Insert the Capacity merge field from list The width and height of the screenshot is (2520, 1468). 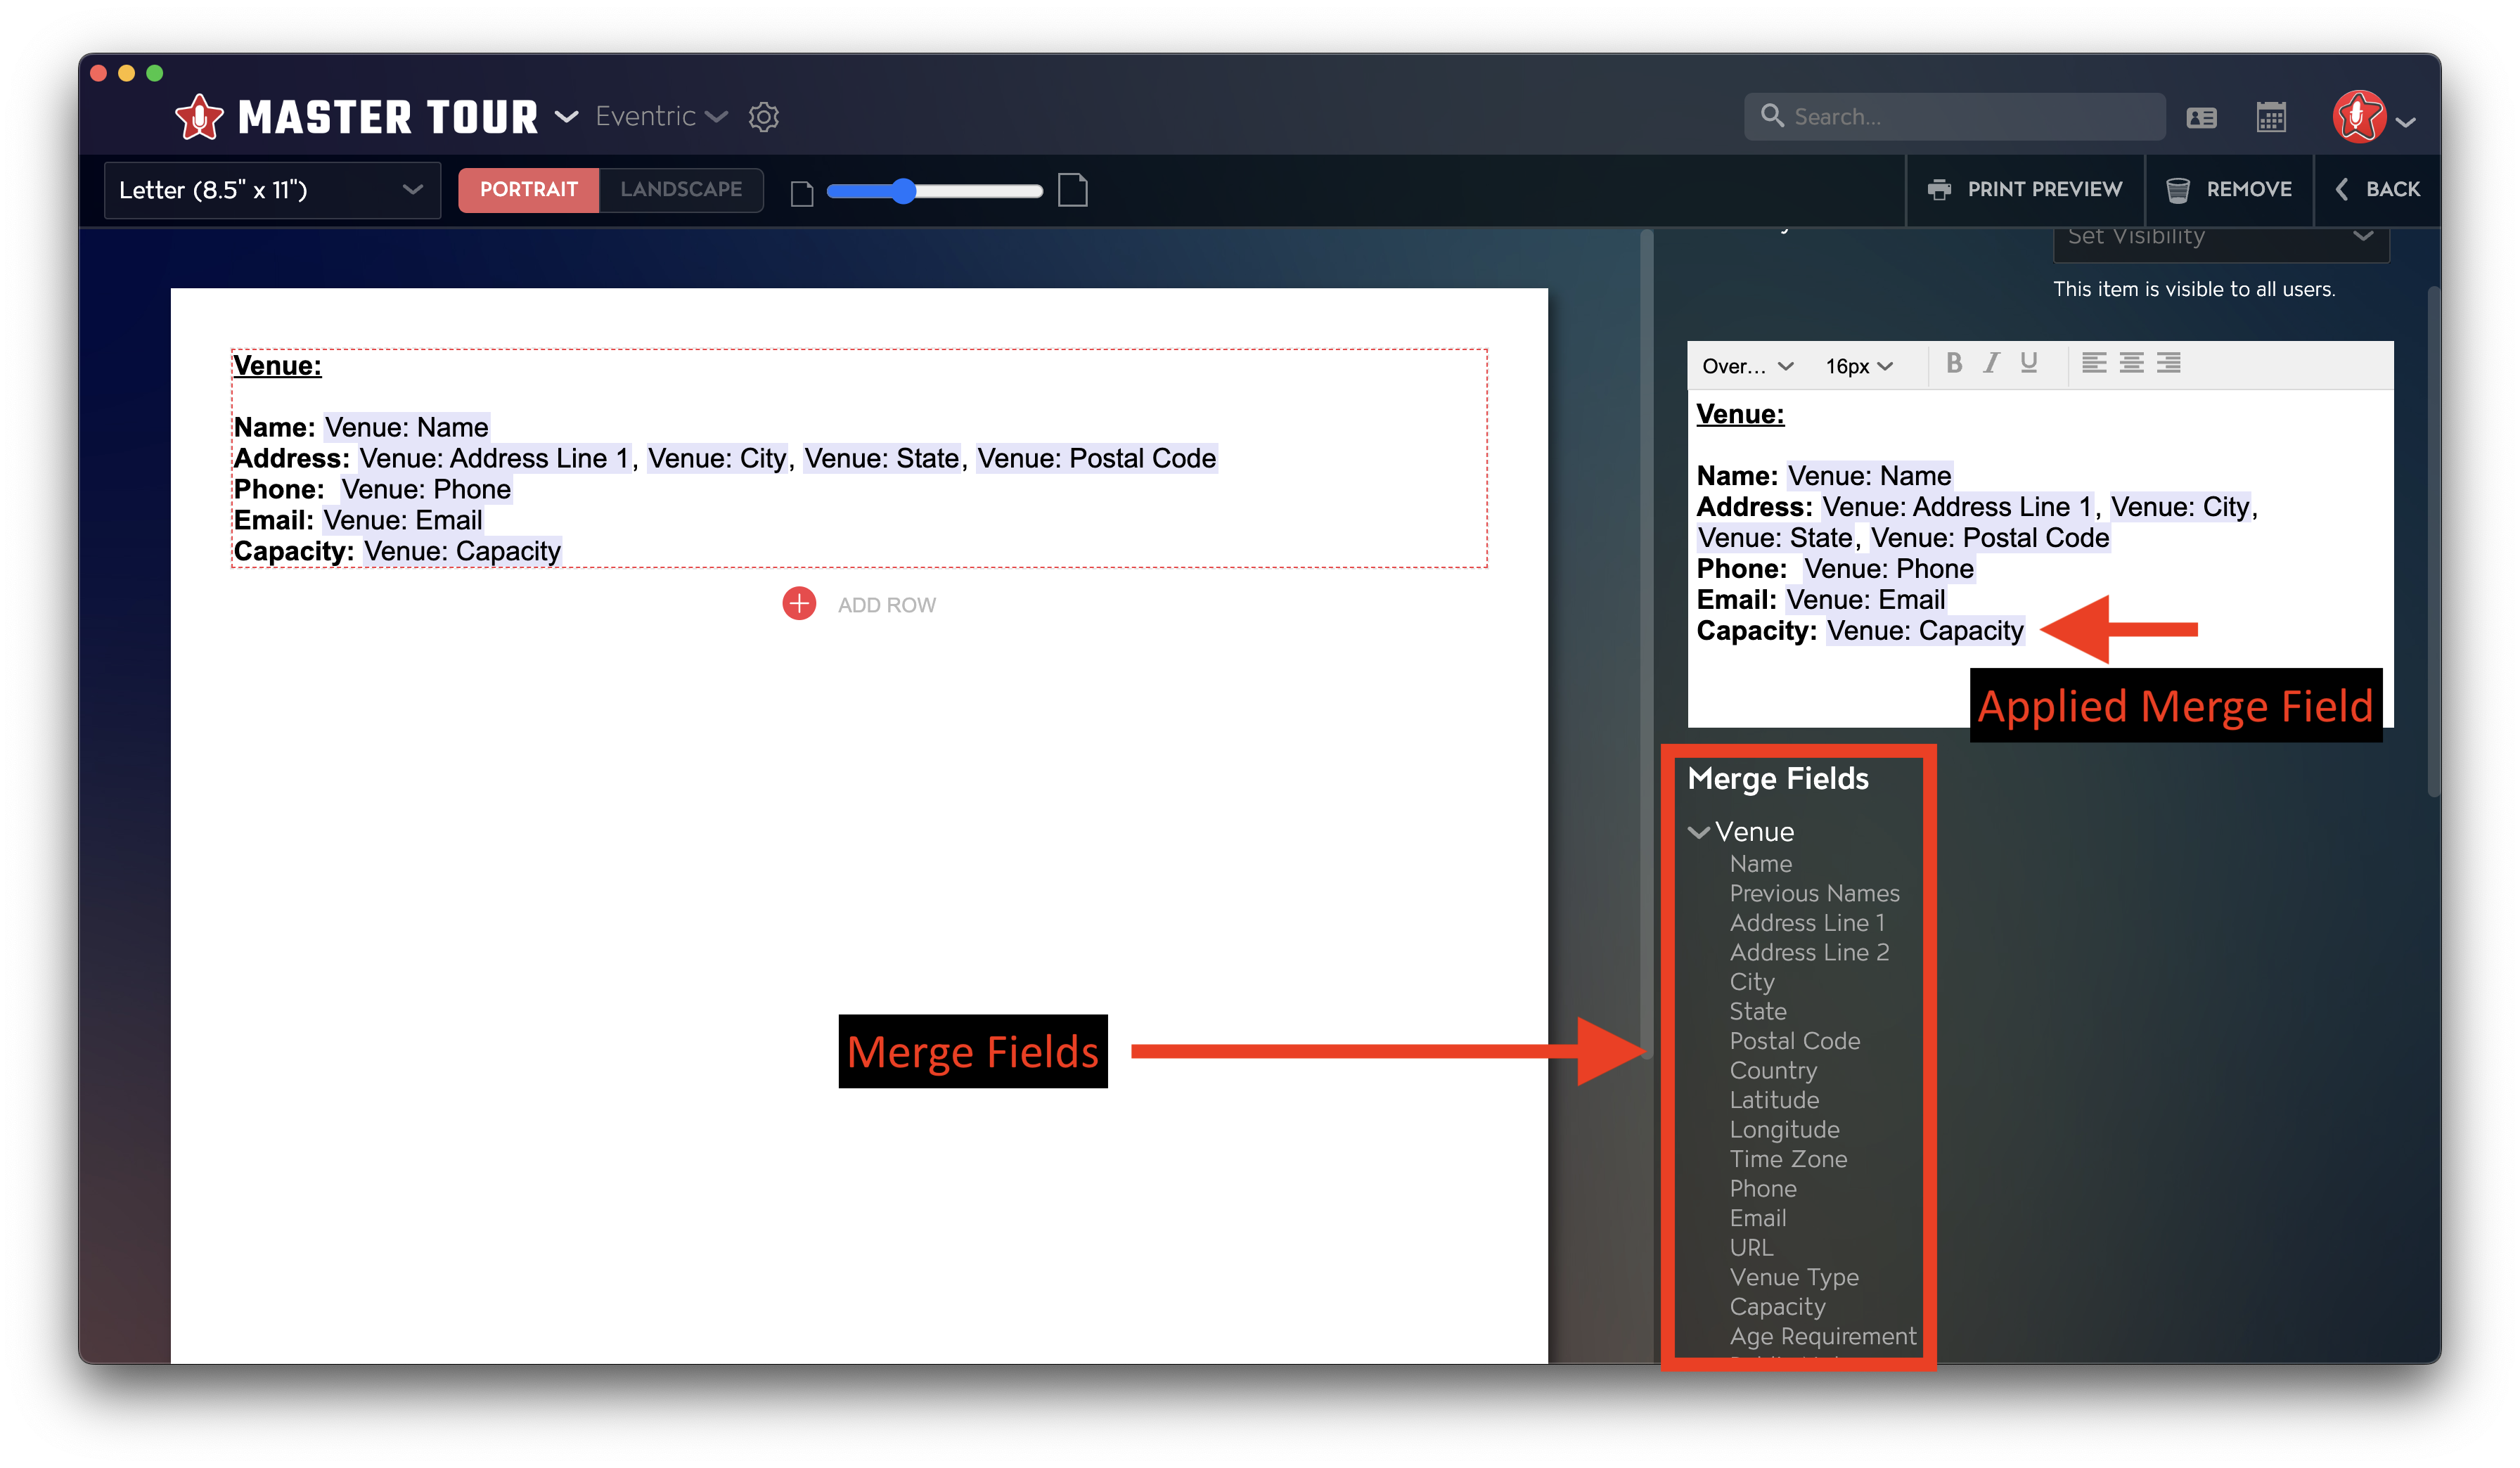point(1777,1307)
